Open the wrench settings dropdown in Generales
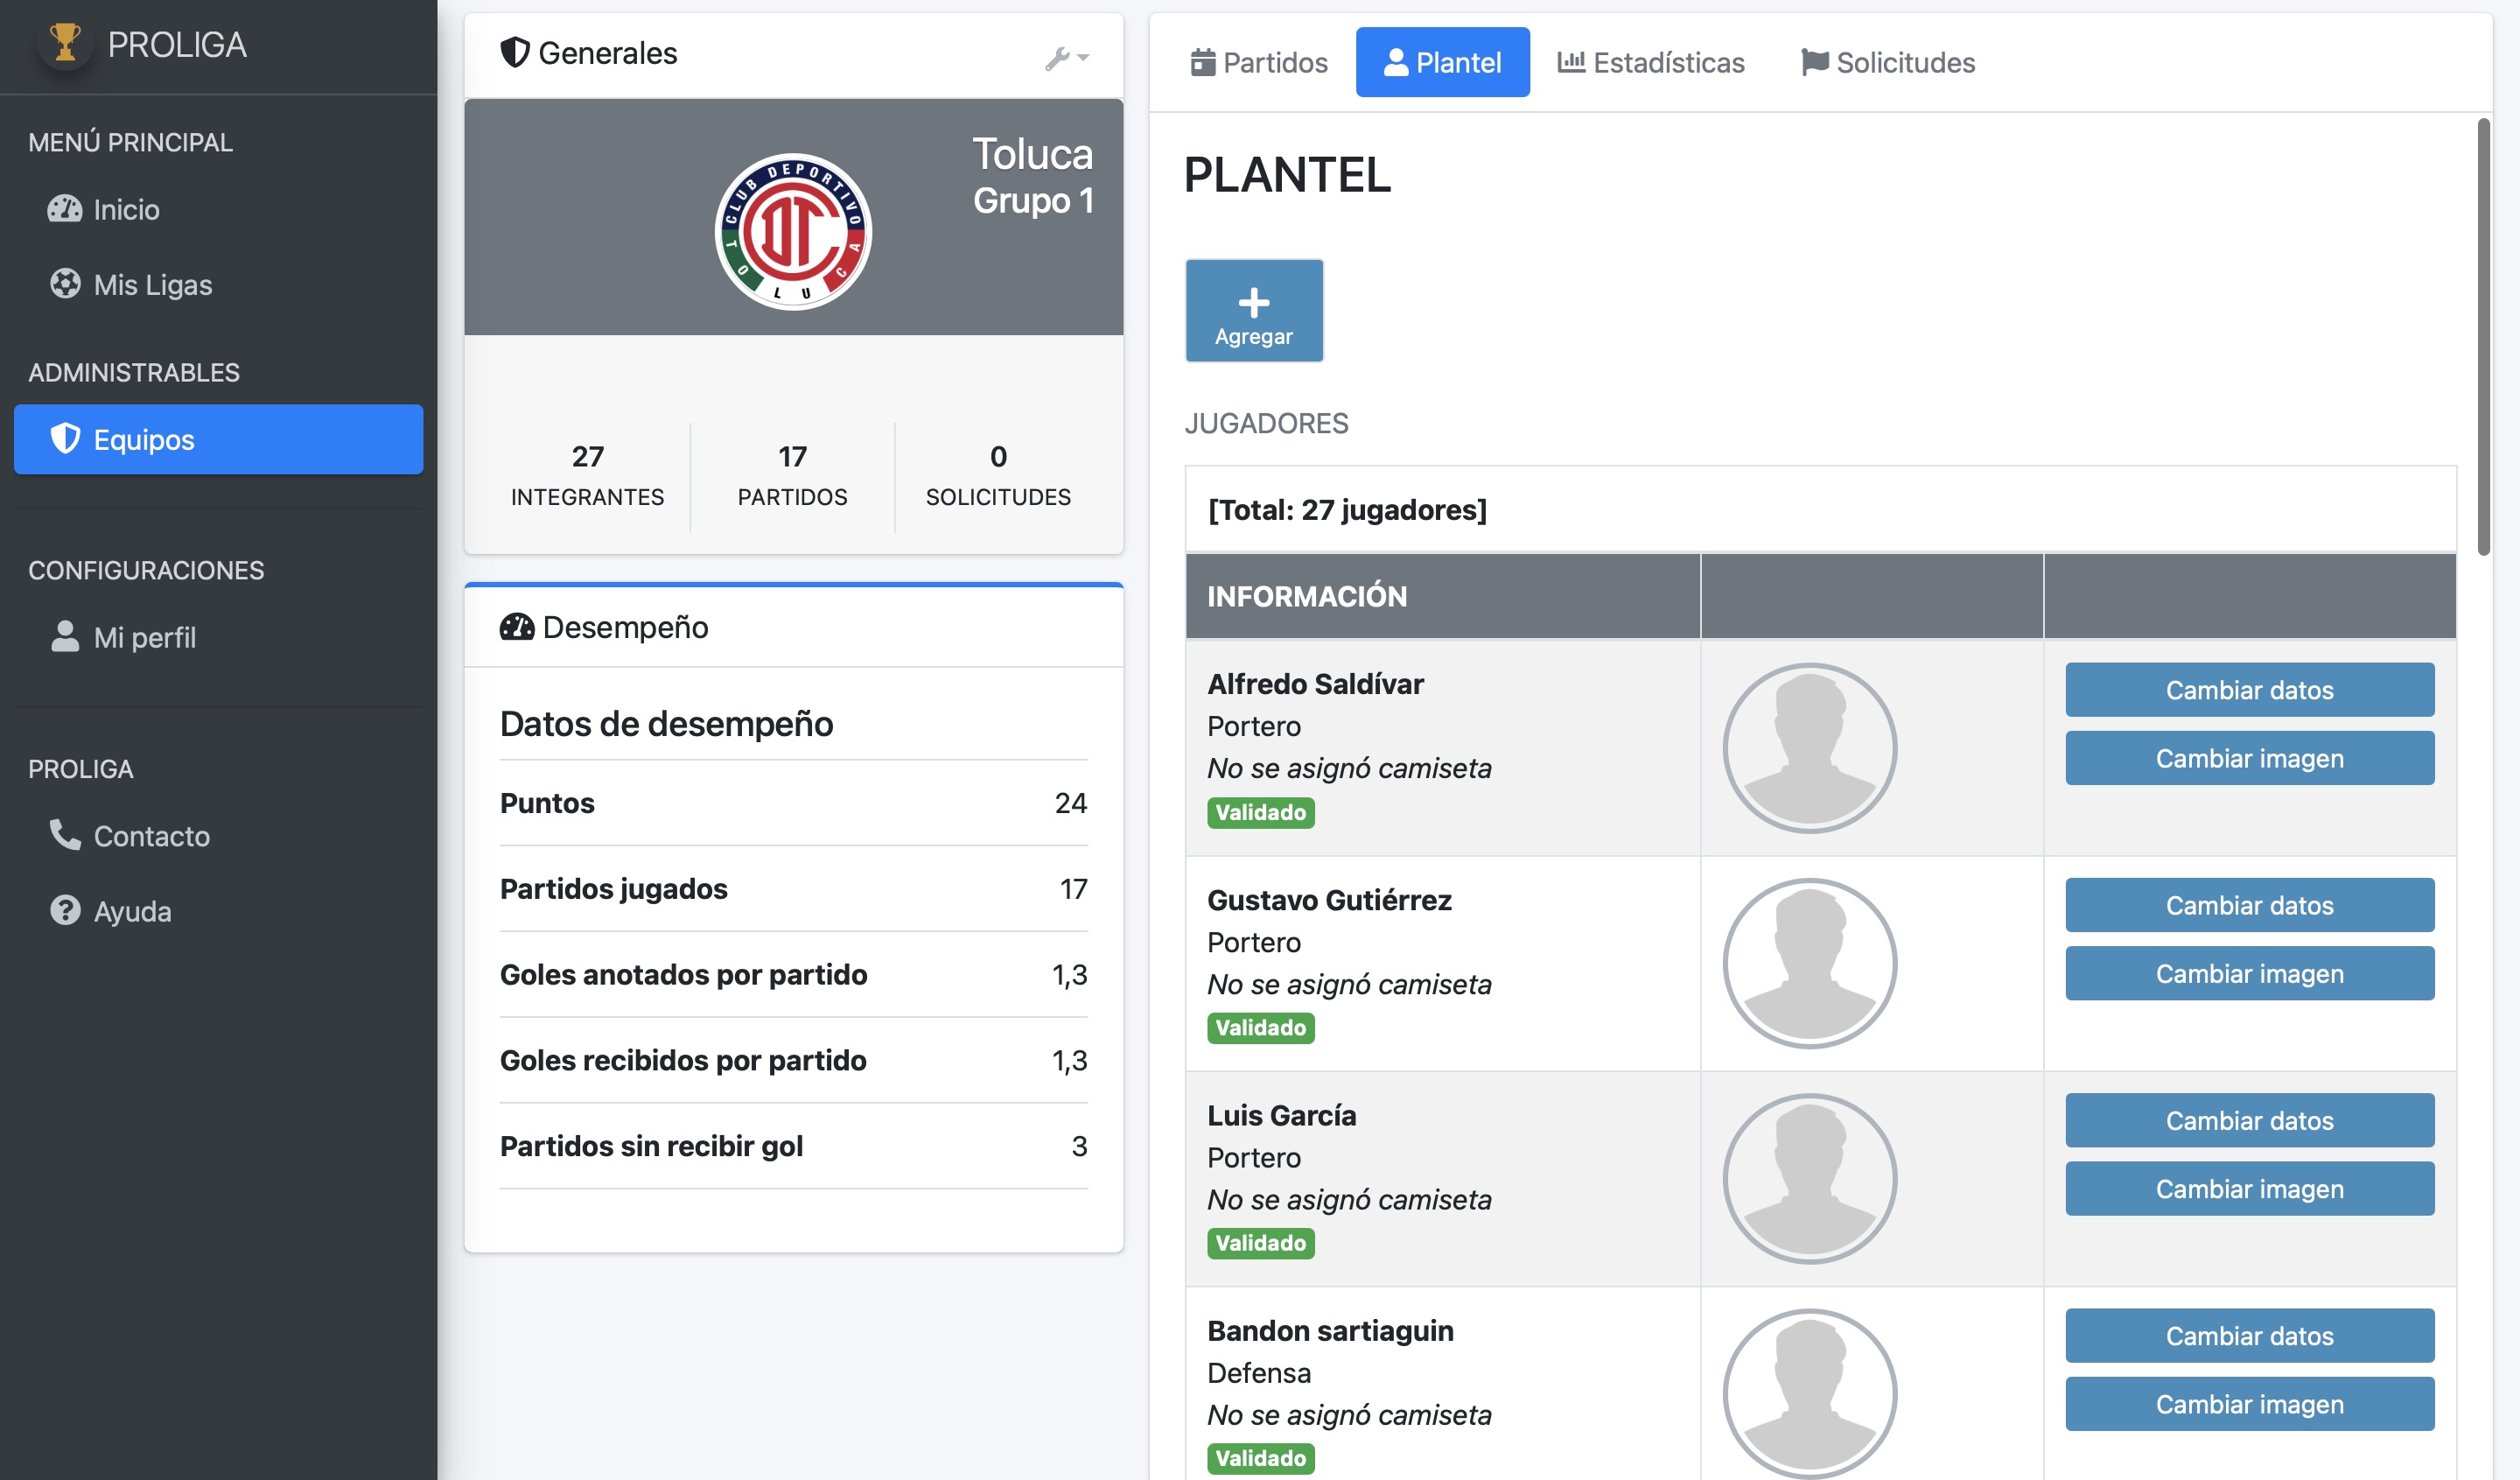This screenshot has height=1480, width=2520. click(x=1067, y=58)
